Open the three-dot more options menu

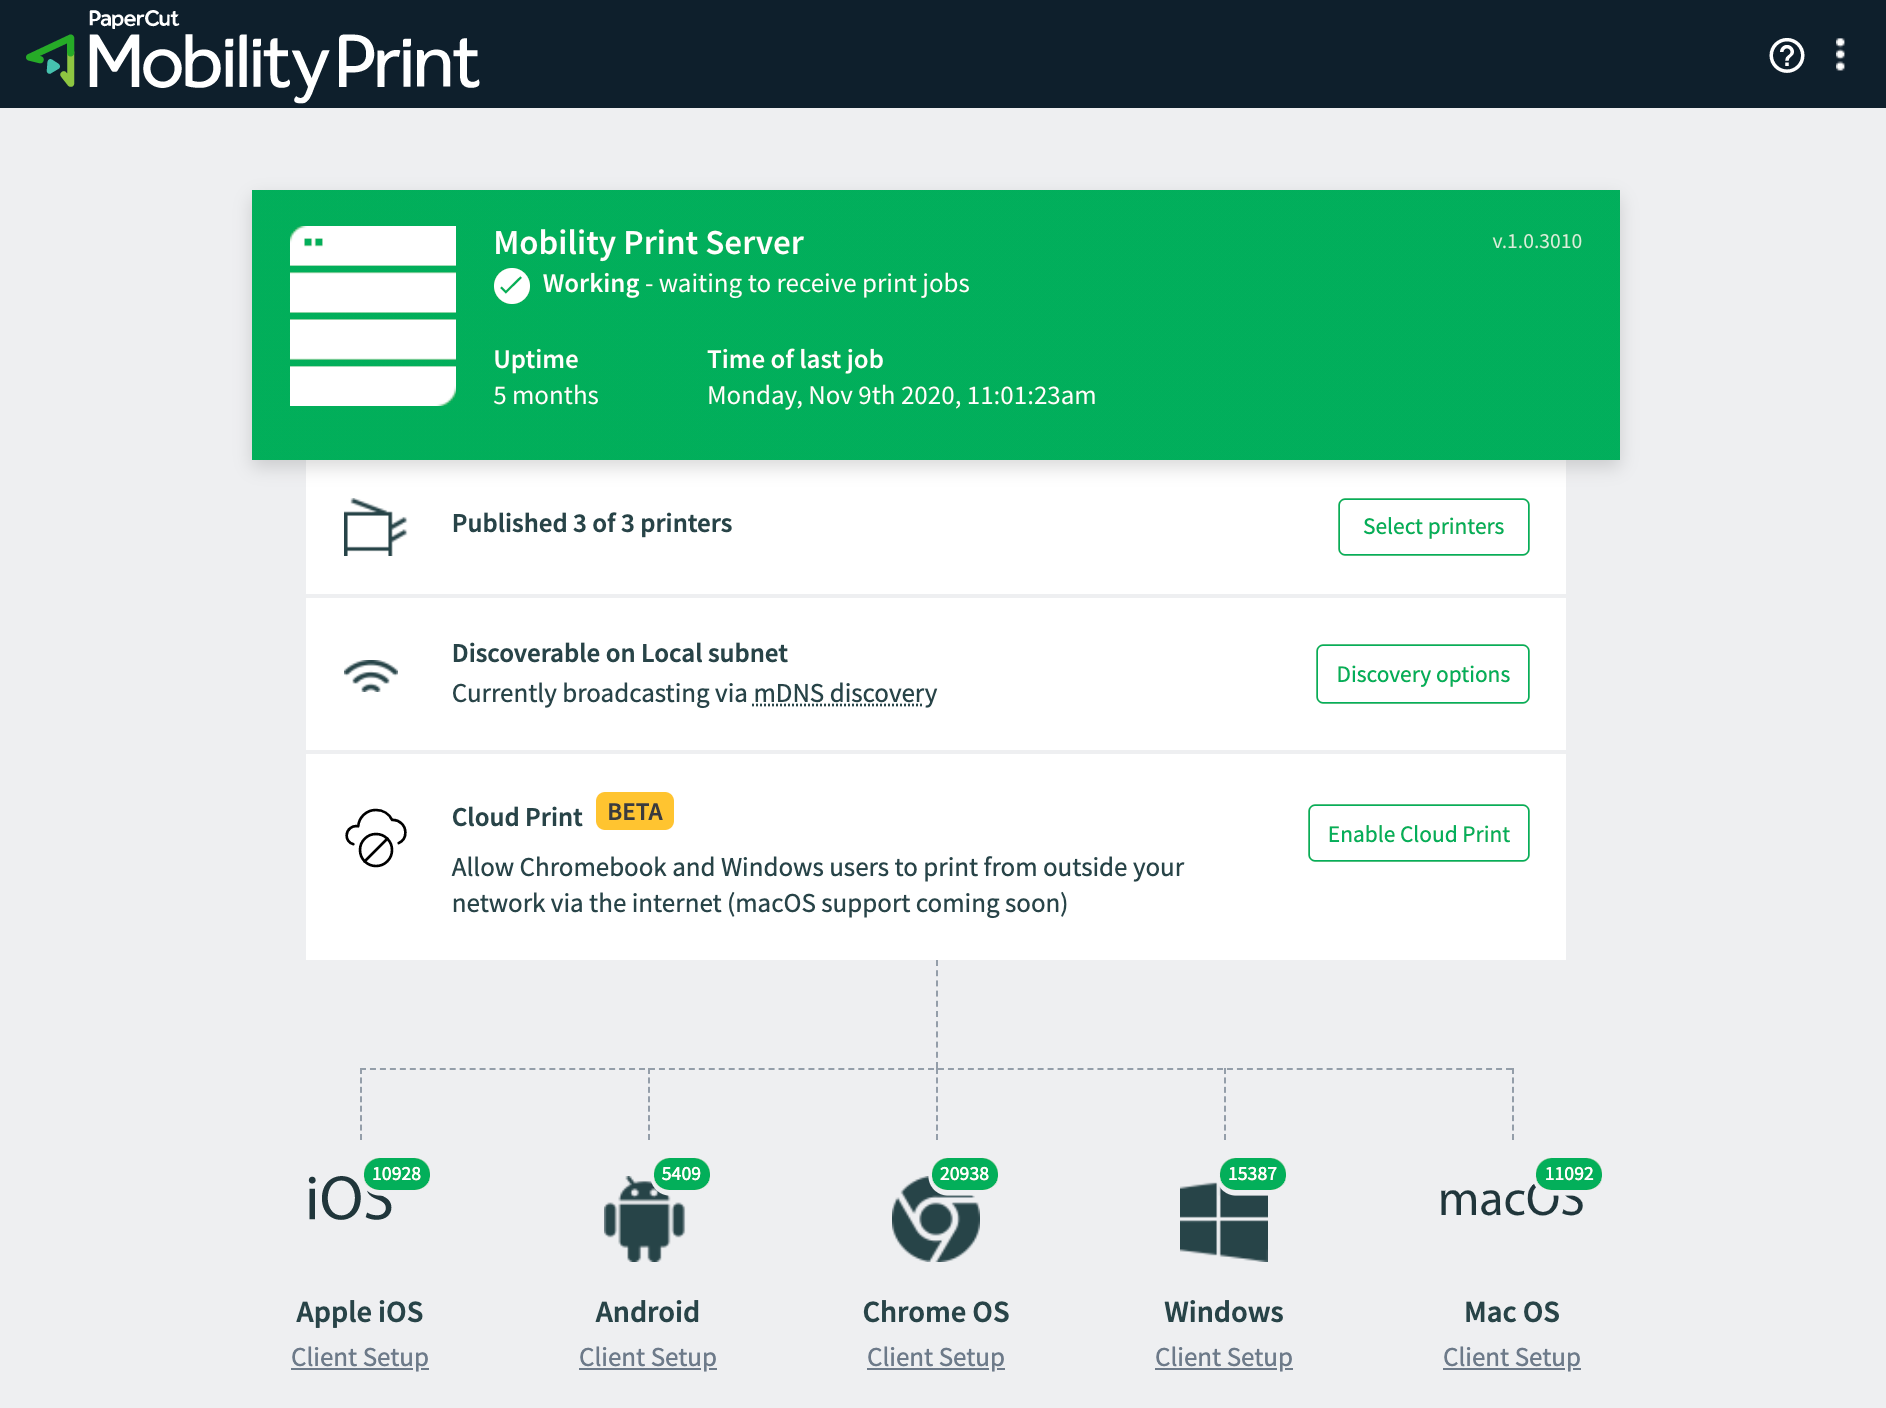(x=1840, y=55)
